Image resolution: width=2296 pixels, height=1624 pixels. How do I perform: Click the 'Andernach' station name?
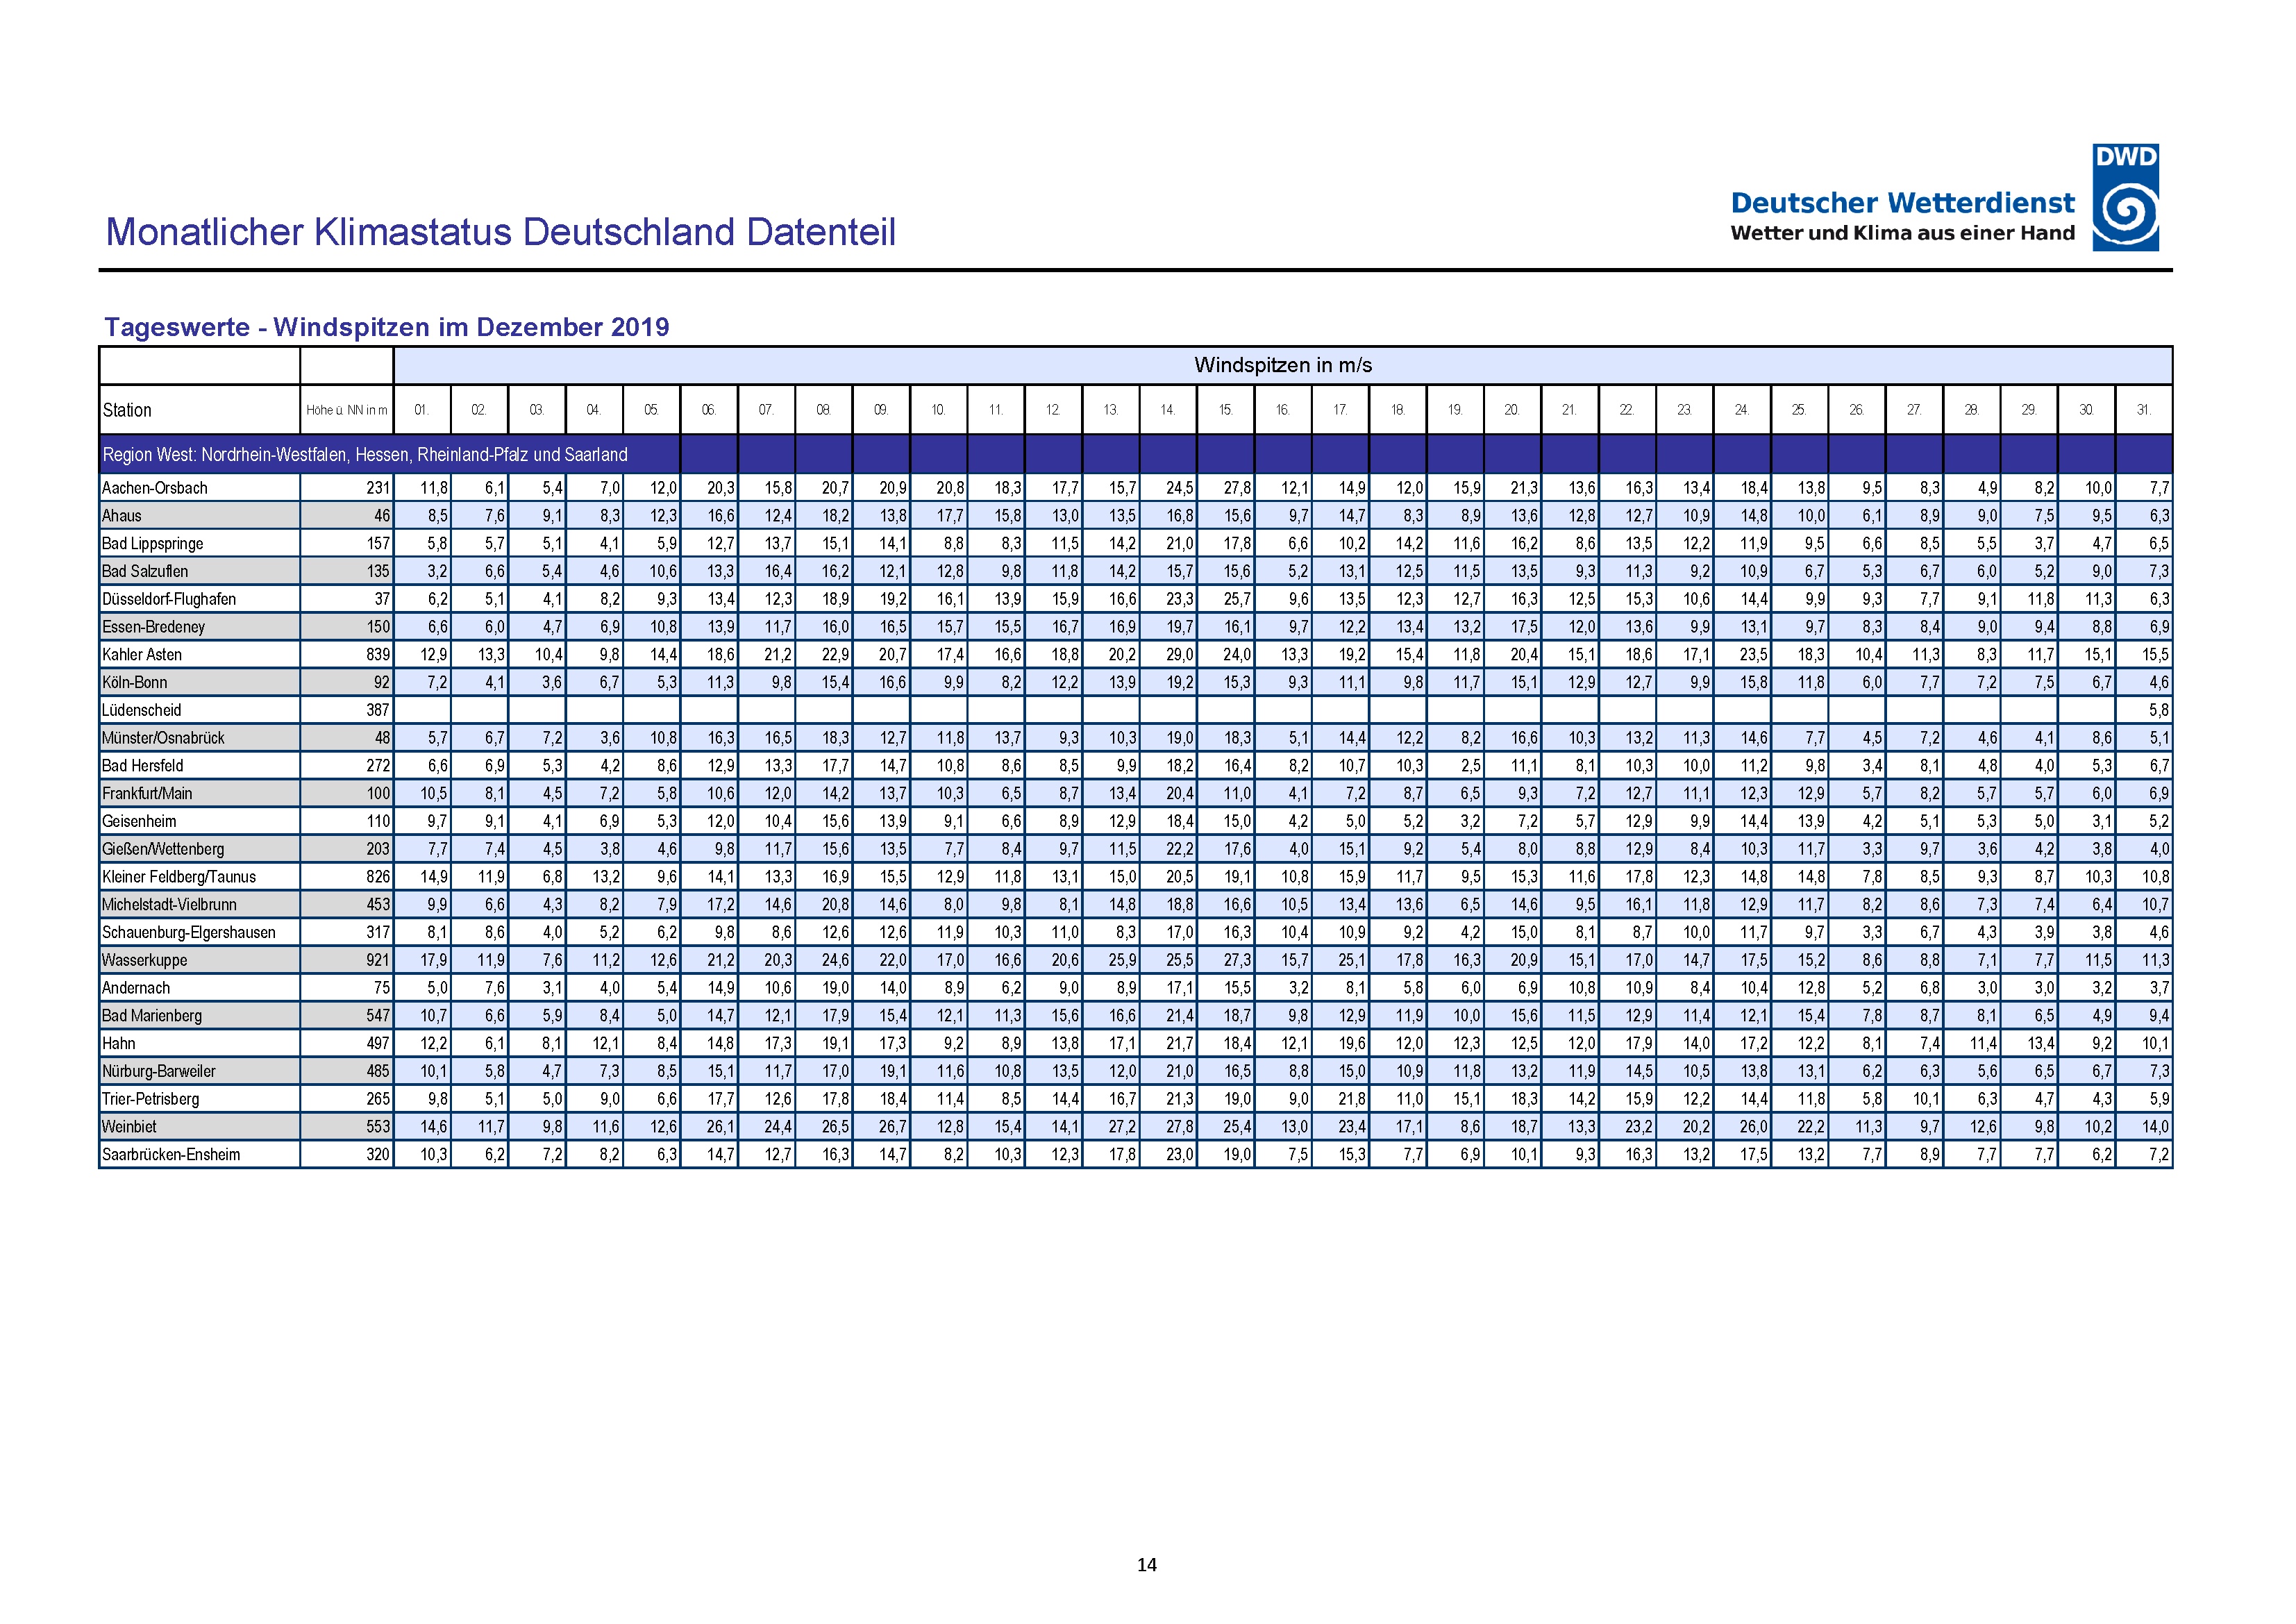[x=136, y=988]
